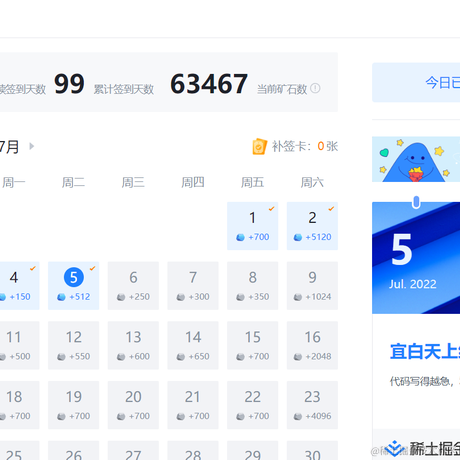Select day 29 calendar cell
Image resolution: width=460 pixels, height=460 pixels.
252,450
